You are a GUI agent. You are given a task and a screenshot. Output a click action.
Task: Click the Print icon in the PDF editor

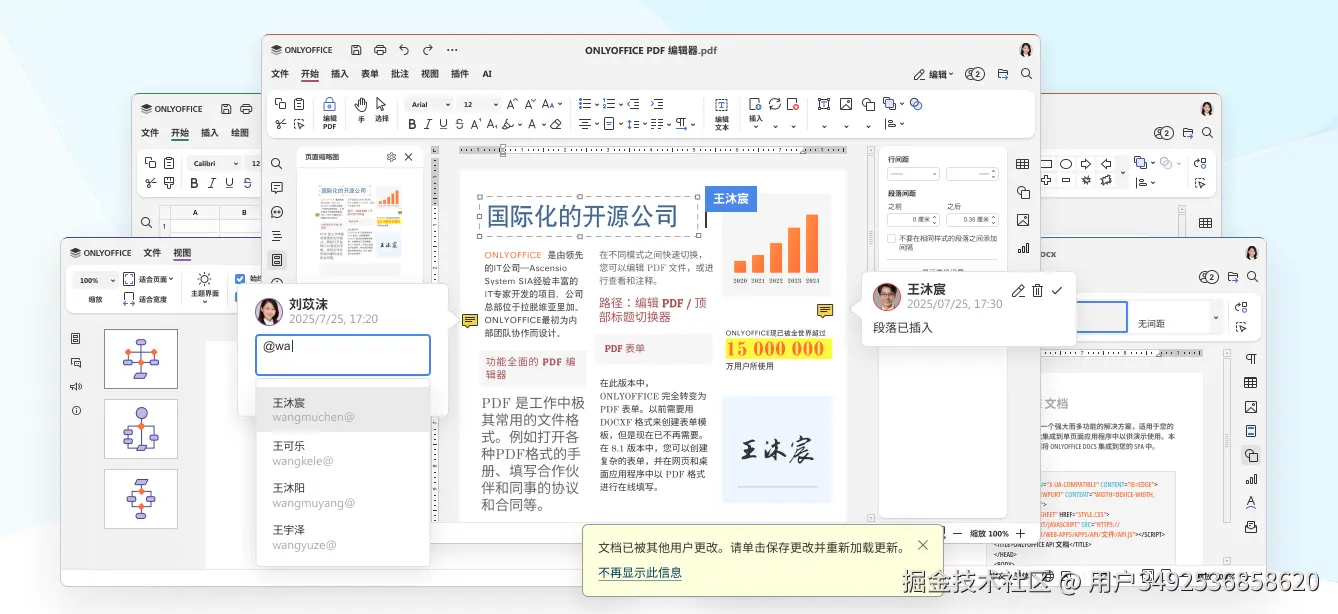(380, 50)
